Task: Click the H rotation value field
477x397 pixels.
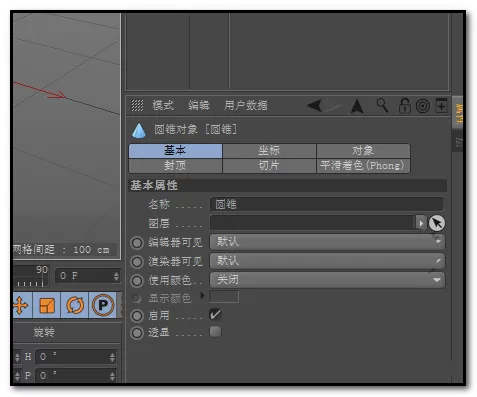Action: tap(73, 357)
